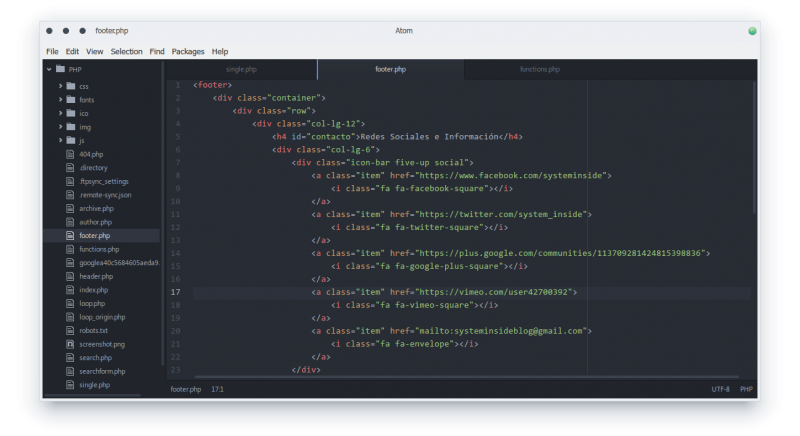
Task: Click the img folder icon
Action: (71, 127)
